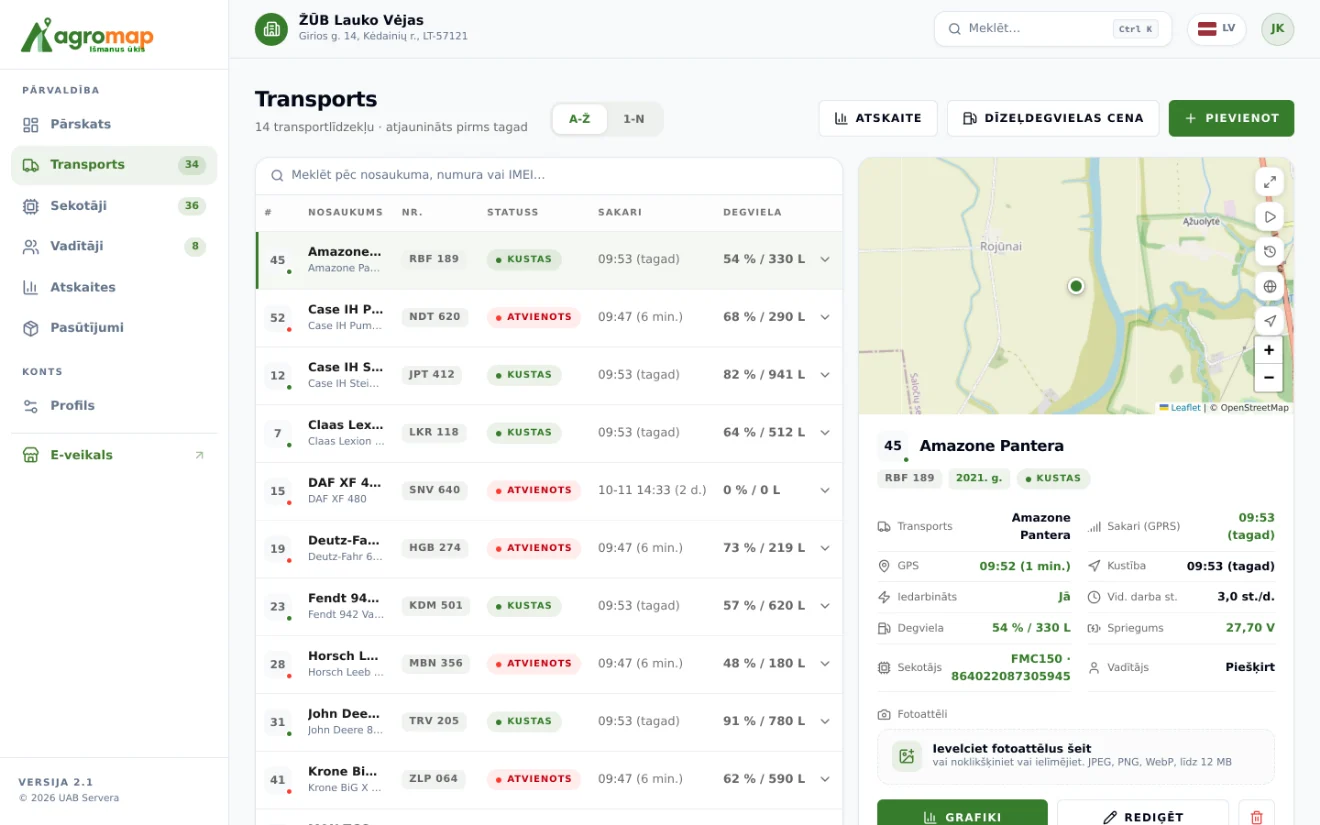Viewport: 1320px width, 825px height.
Task: Open E-veikals external link arrow
Action: pyautogui.click(x=199, y=455)
